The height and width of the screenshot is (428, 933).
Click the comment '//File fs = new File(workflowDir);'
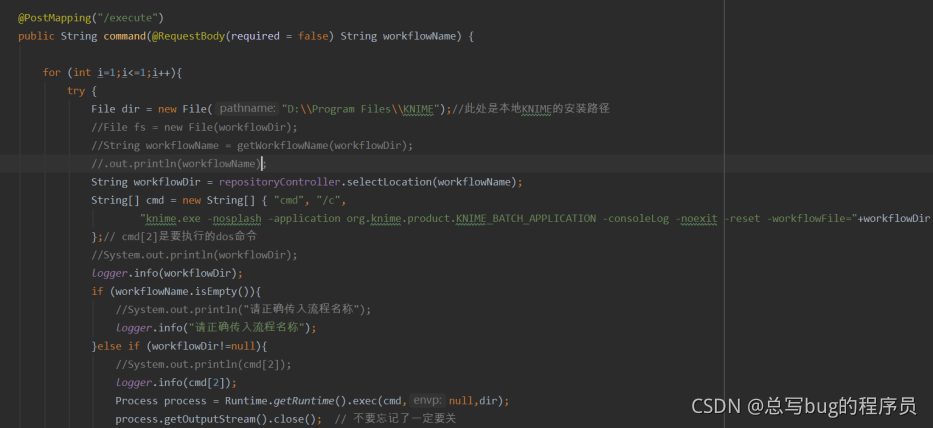[x=194, y=127]
